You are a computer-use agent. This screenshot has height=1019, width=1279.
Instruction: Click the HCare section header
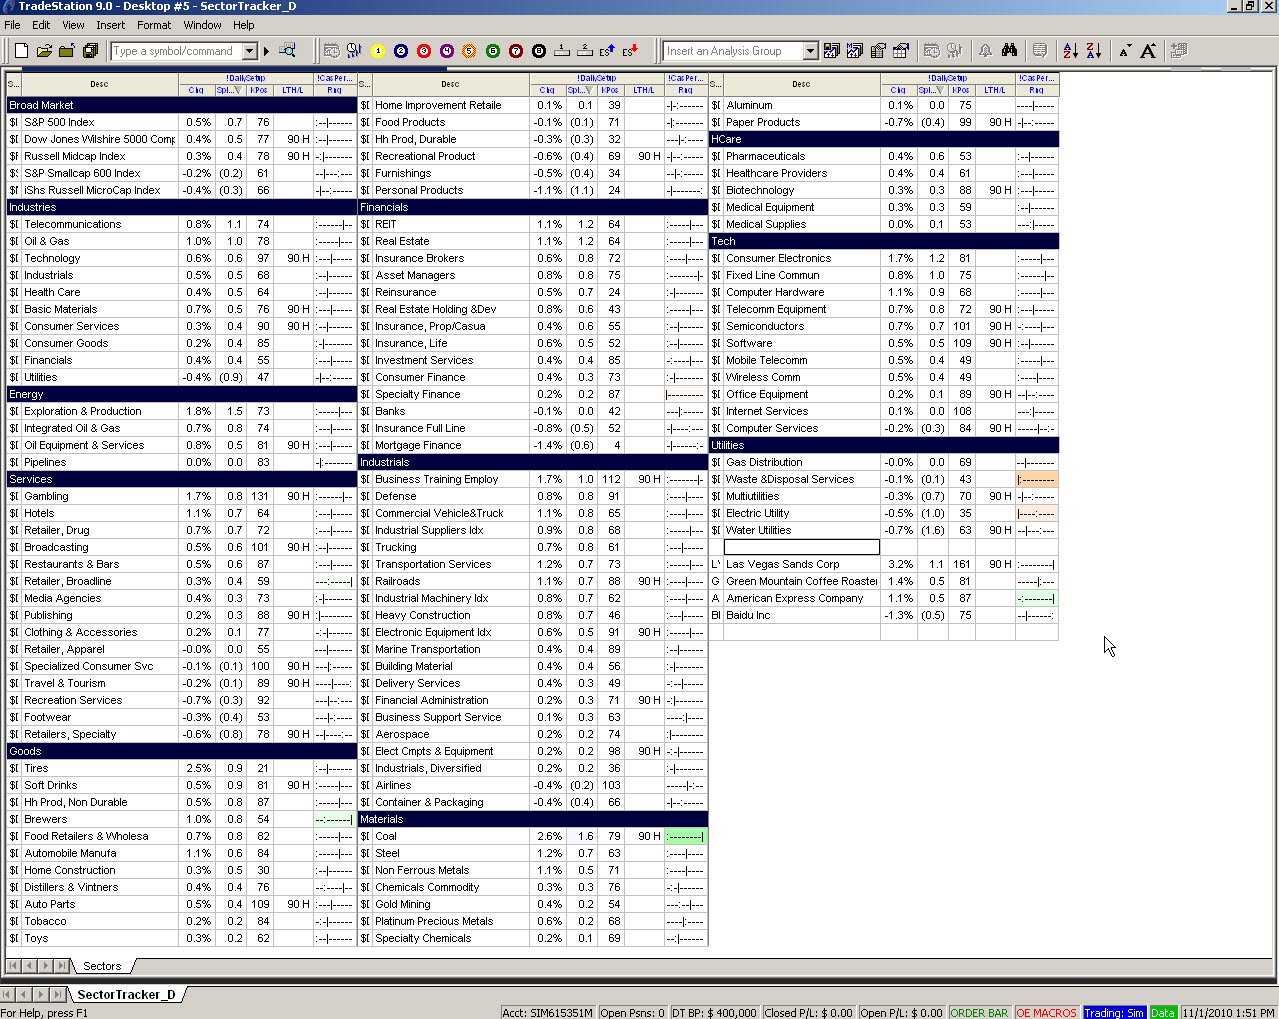click(x=884, y=139)
